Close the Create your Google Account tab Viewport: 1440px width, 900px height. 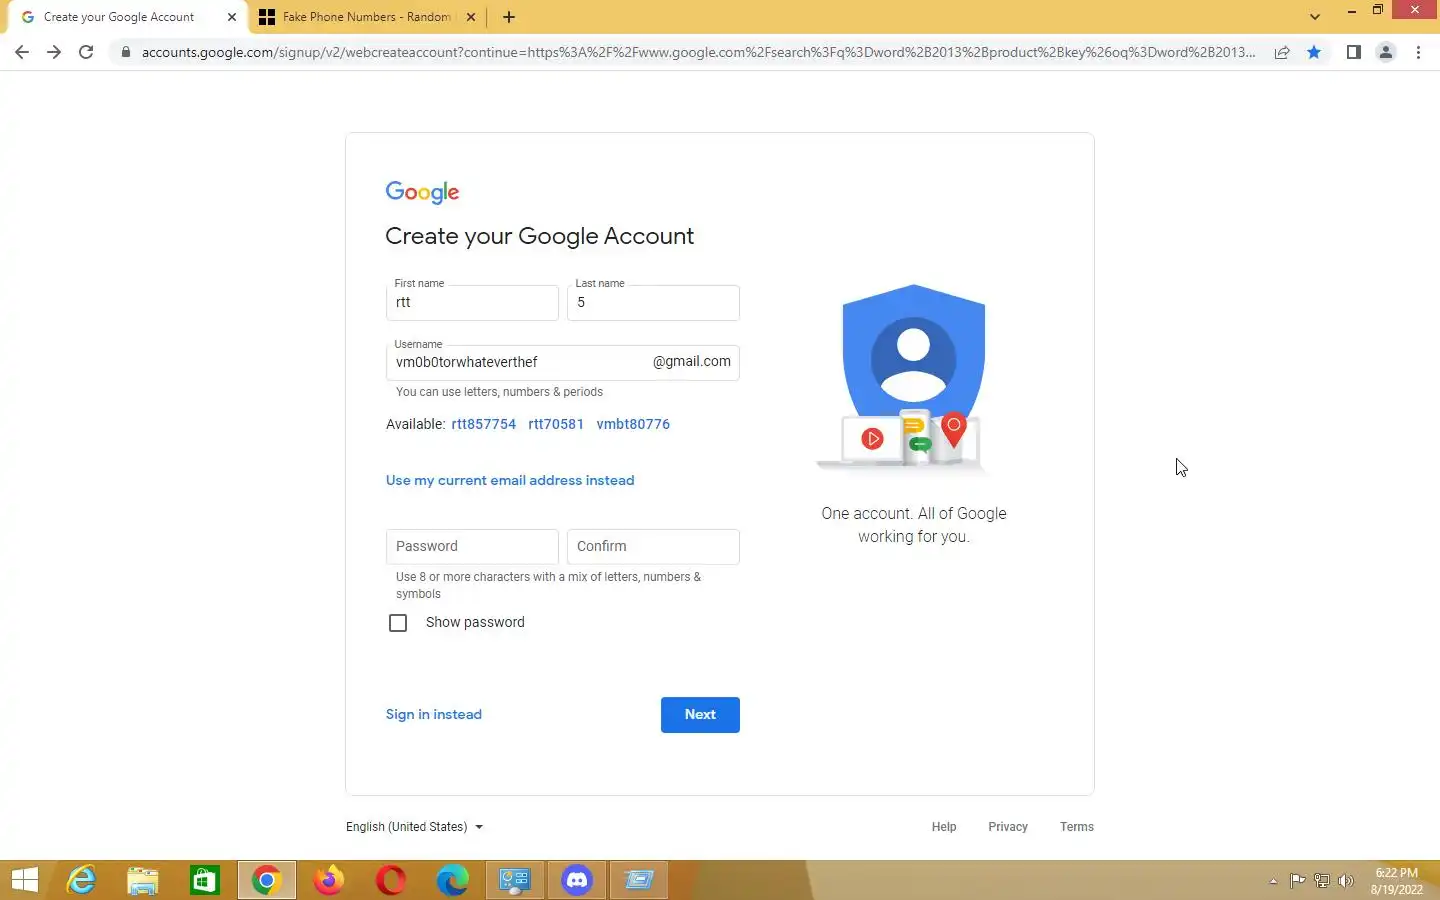click(232, 17)
